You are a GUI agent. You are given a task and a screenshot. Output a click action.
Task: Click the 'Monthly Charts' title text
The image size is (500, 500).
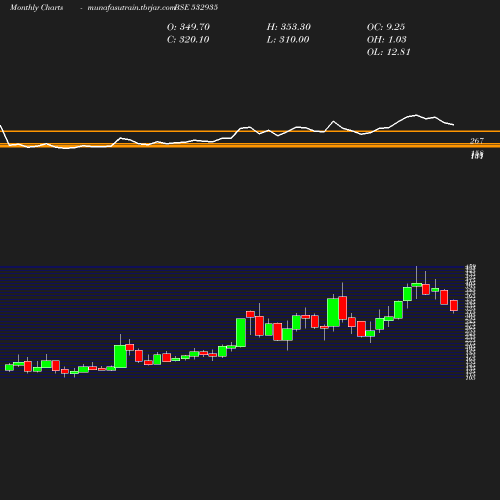point(36,7)
